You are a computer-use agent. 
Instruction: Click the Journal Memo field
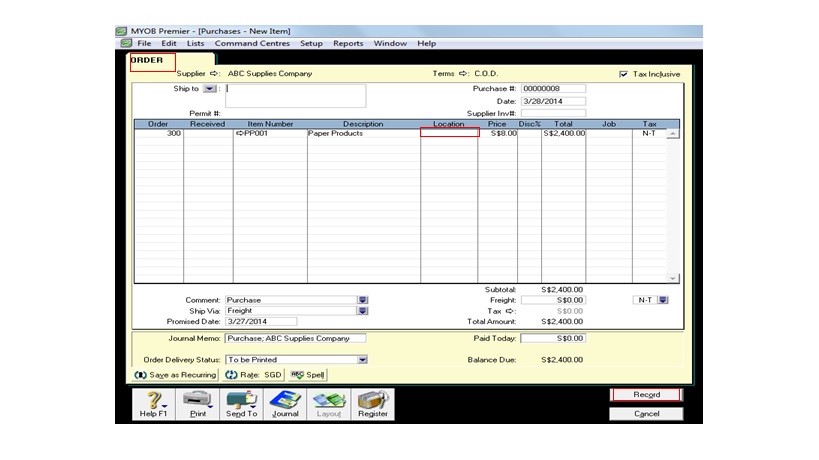(x=296, y=338)
